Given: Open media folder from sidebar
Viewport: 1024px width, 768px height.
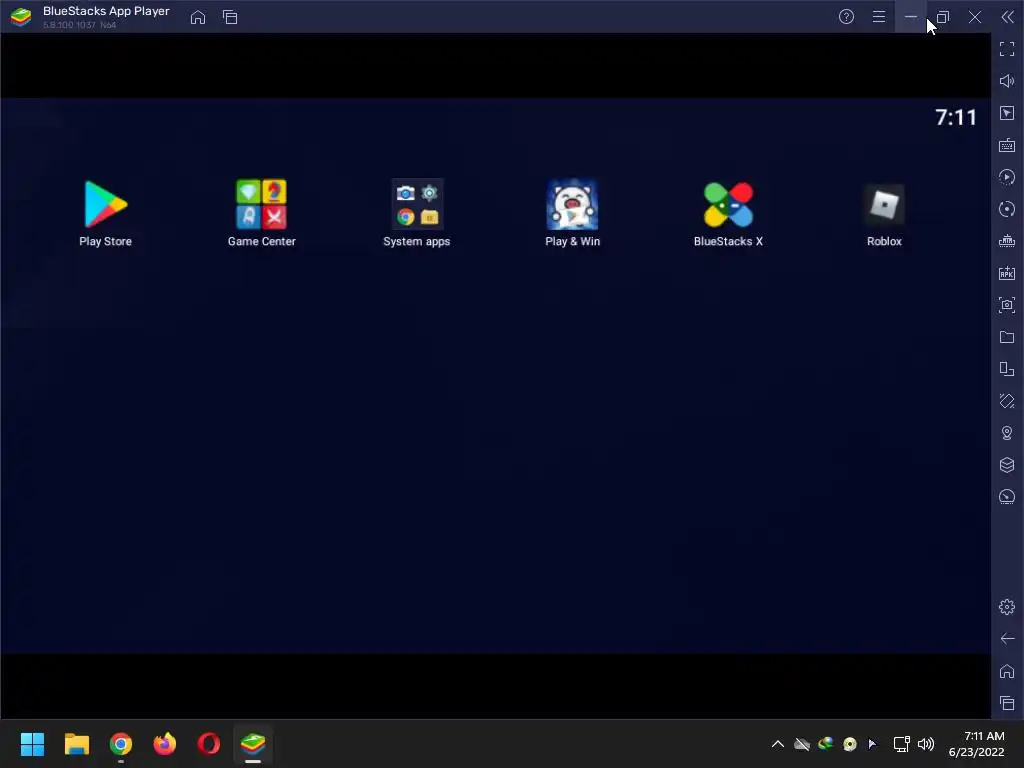Looking at the screenshot, I should click(1007, 337).
